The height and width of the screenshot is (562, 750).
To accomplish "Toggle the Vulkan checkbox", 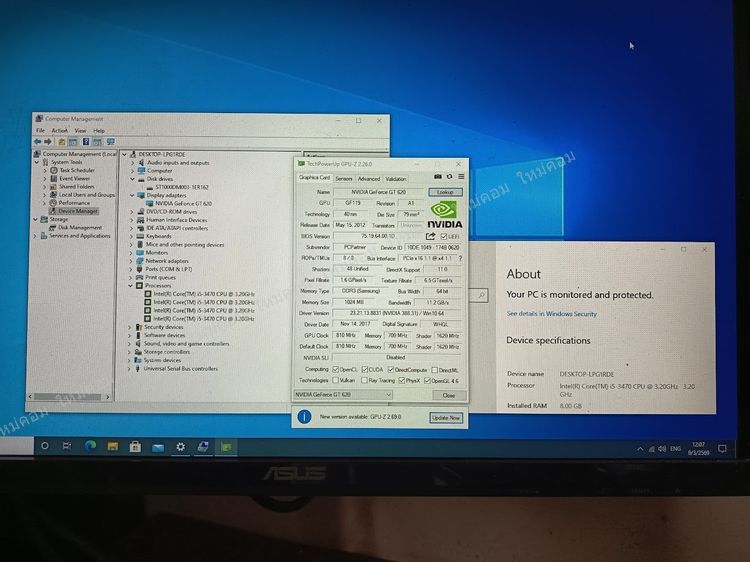I will tap(336, 380).
